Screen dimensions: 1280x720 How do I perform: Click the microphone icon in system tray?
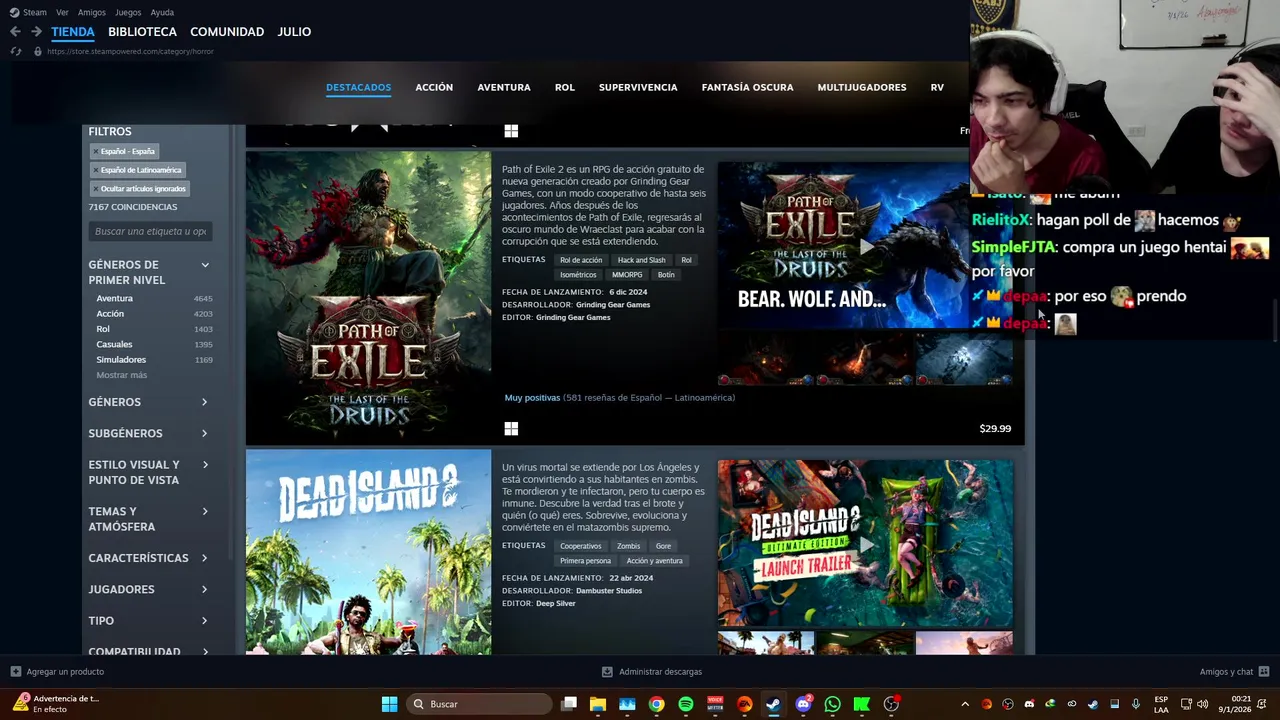(x=1135, y=704)
